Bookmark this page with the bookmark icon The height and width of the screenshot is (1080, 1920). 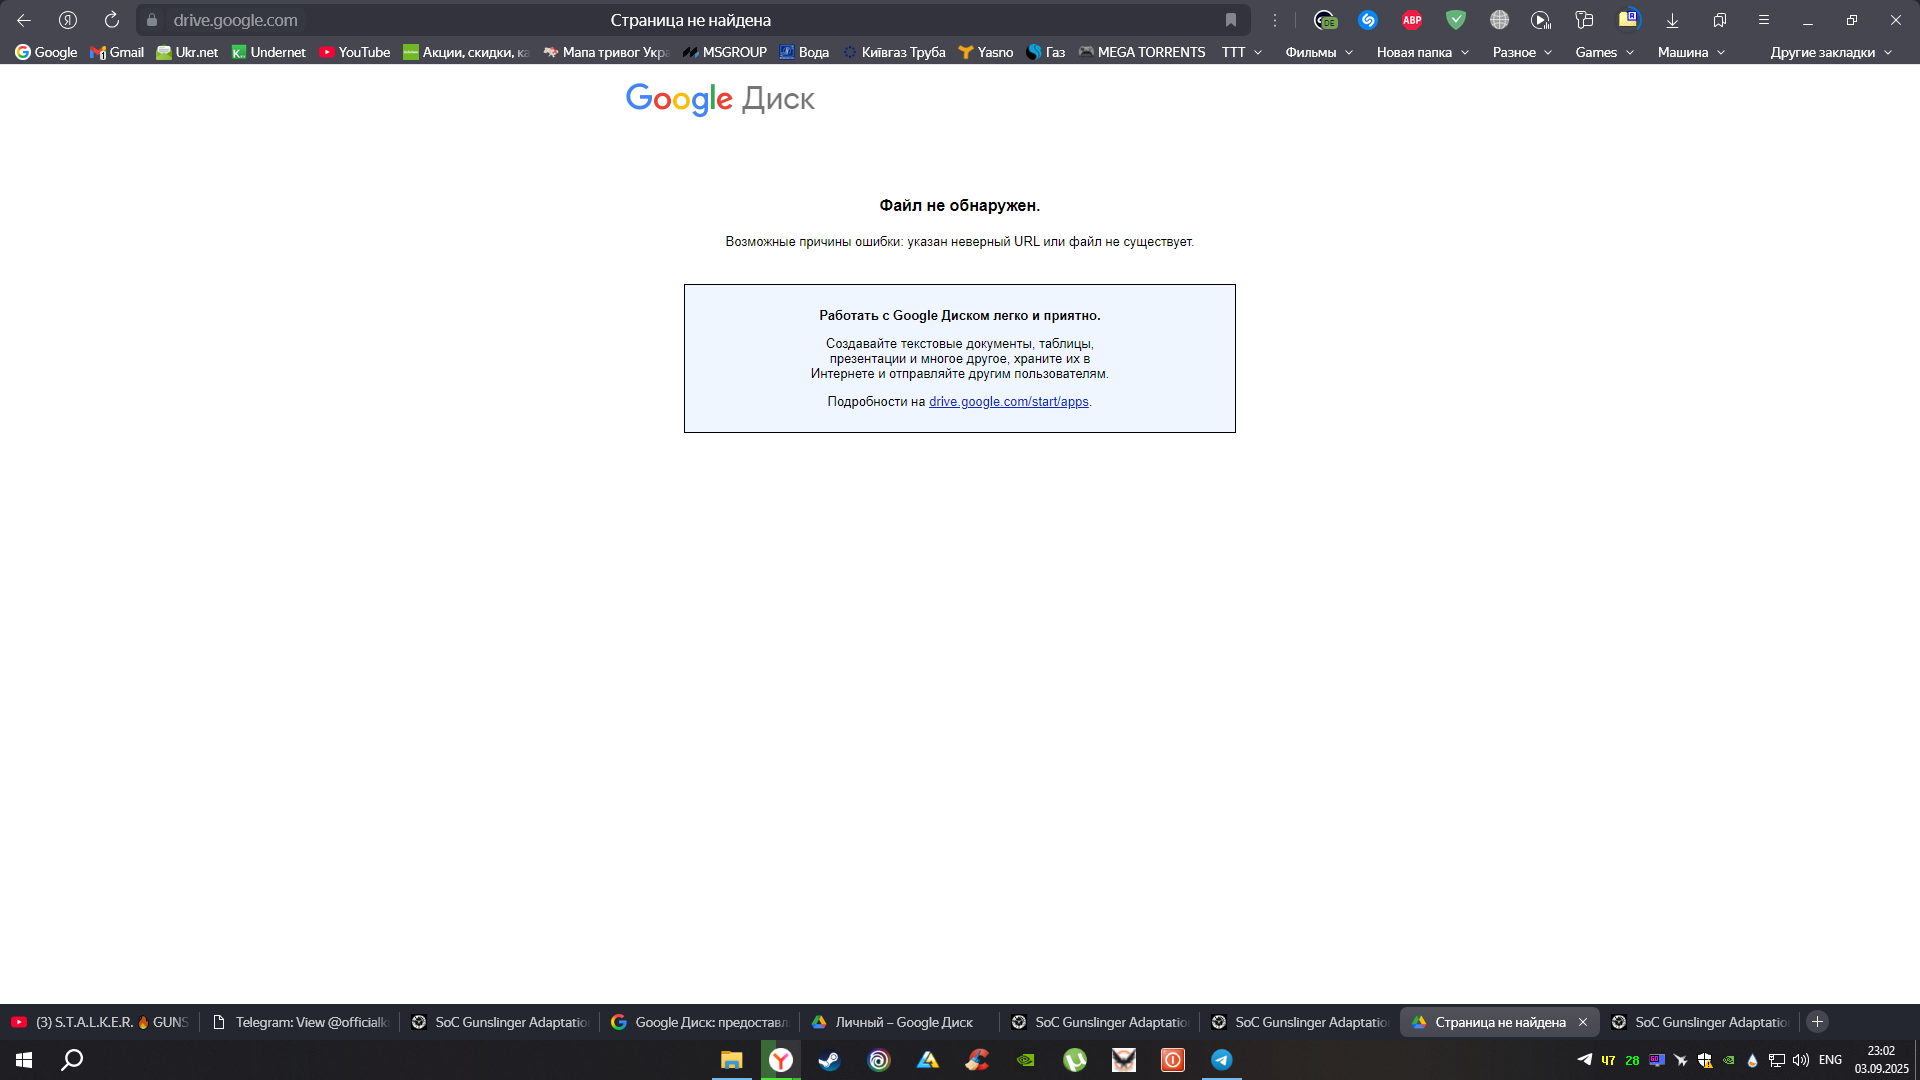tap(1231, 20)
